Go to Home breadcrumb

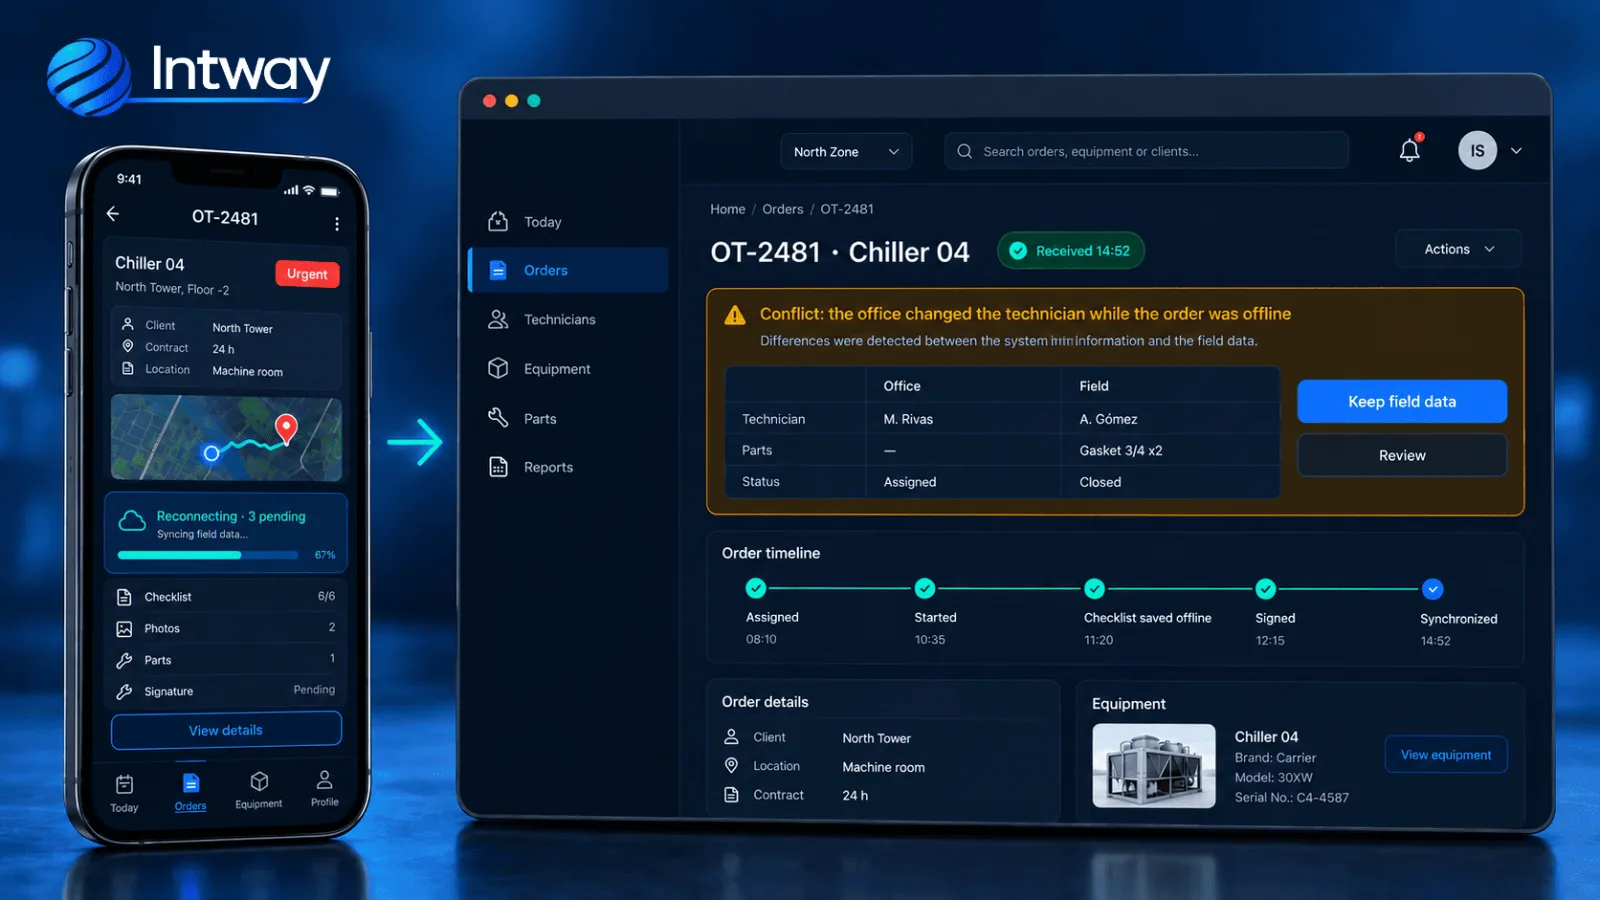click(728, 209)
